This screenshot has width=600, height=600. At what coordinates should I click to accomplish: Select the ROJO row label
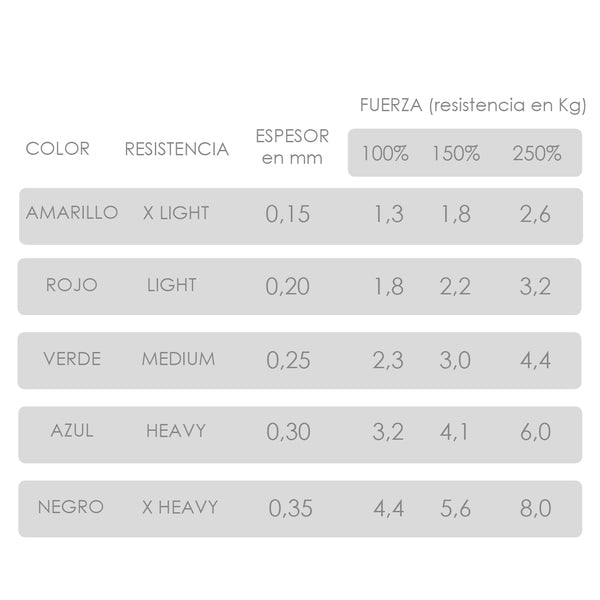(72, 285)
